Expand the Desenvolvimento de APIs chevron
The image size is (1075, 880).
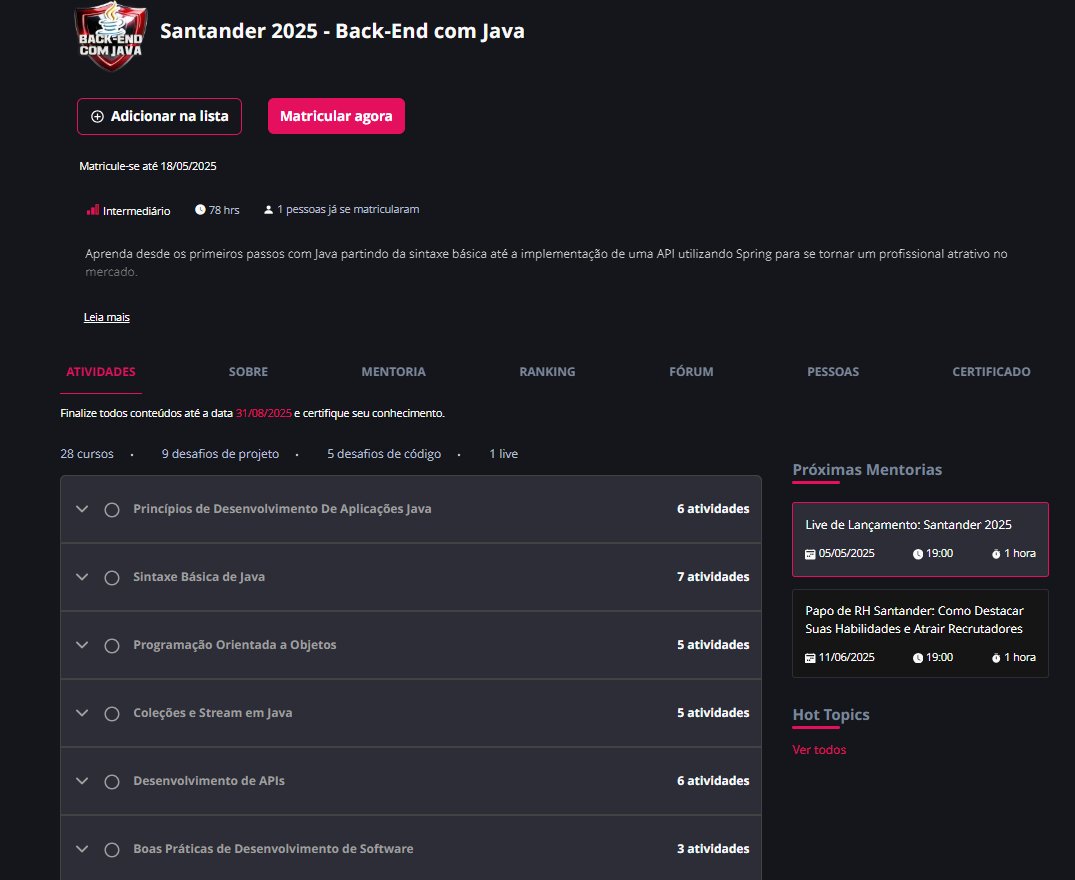[x=82, y=781]
